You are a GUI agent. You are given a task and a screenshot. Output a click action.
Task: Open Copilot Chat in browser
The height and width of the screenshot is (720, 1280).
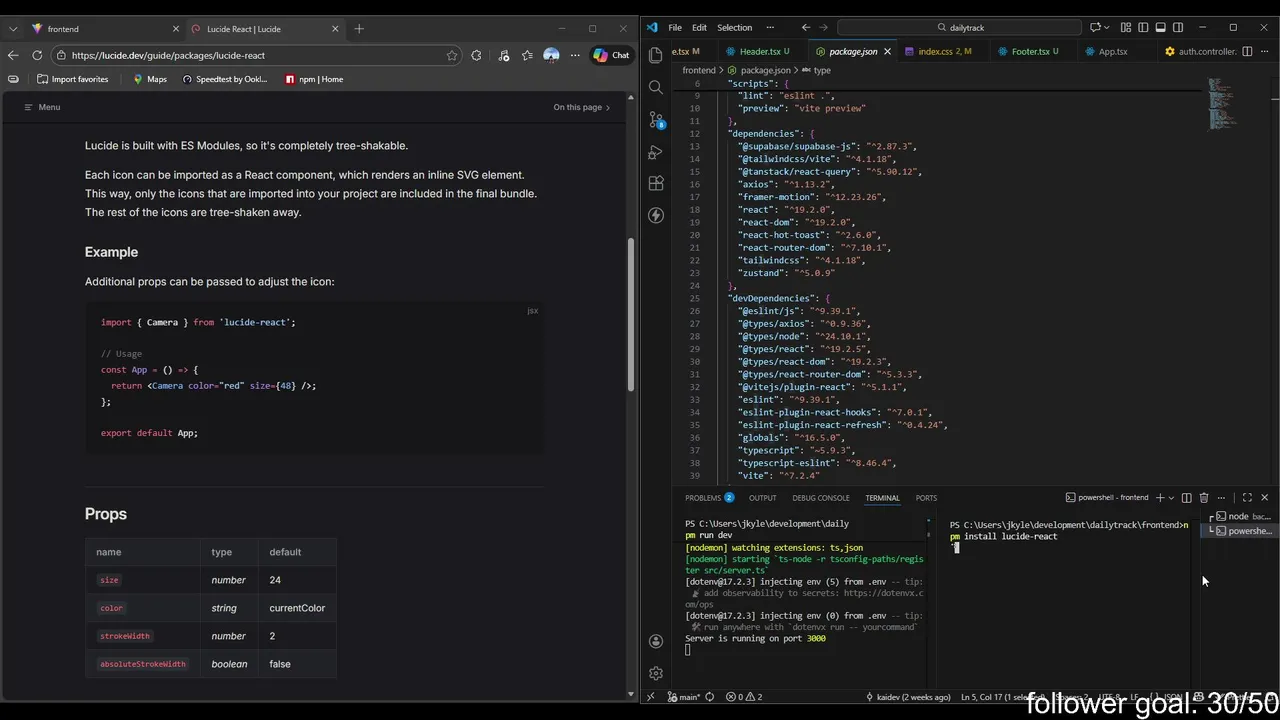pos(611,55)
